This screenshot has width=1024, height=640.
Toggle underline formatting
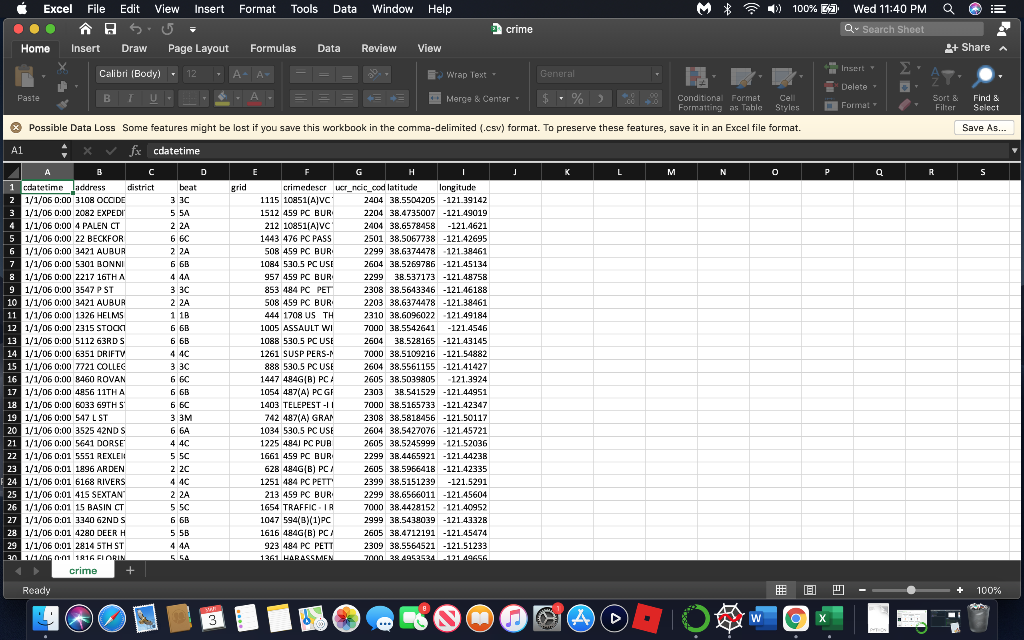[153, 98]
